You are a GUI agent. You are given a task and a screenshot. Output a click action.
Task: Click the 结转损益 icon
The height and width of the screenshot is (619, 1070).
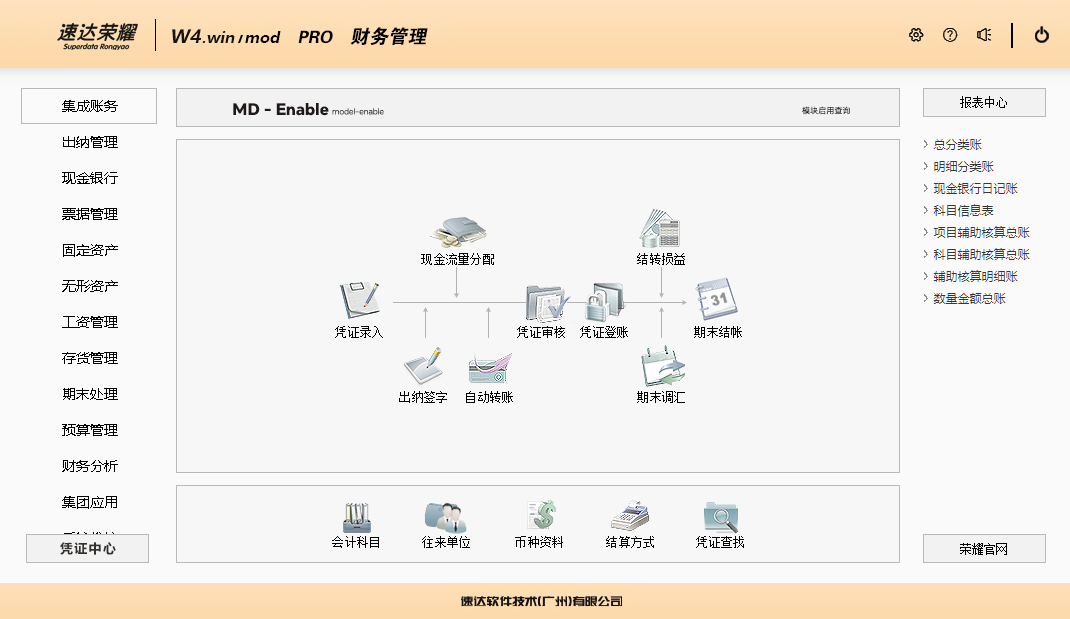[660, 230]
